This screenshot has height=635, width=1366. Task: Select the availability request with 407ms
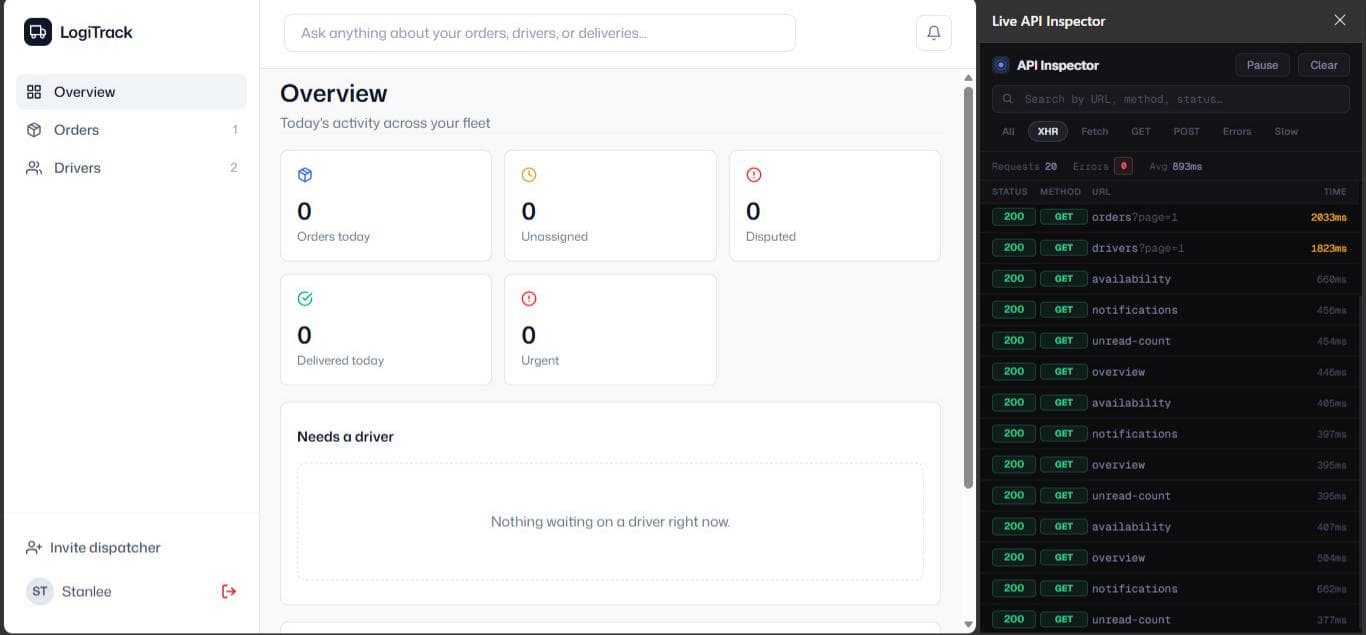(1171, 527)
